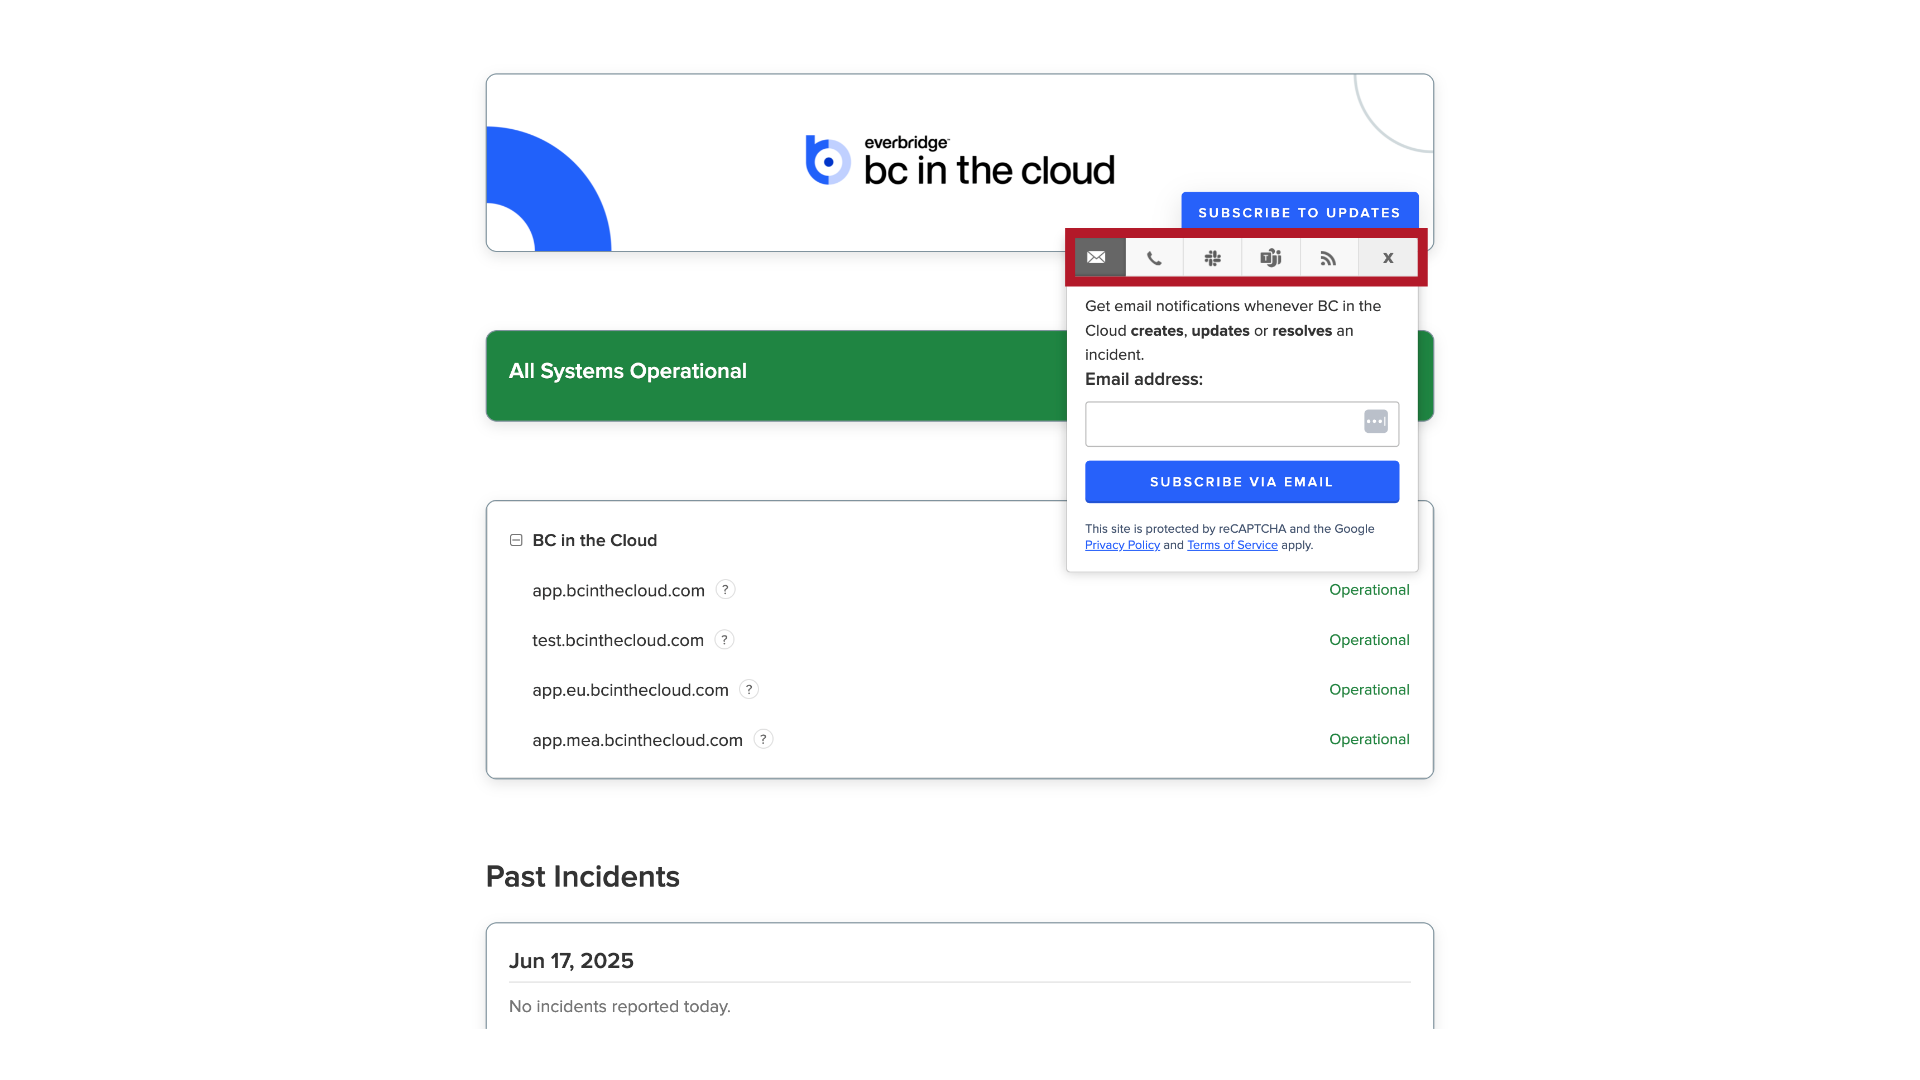1920x1080 pixels.
Task: Click the app.mea.bcinthecloud.com component name
Action: click(x=637, y=740)
